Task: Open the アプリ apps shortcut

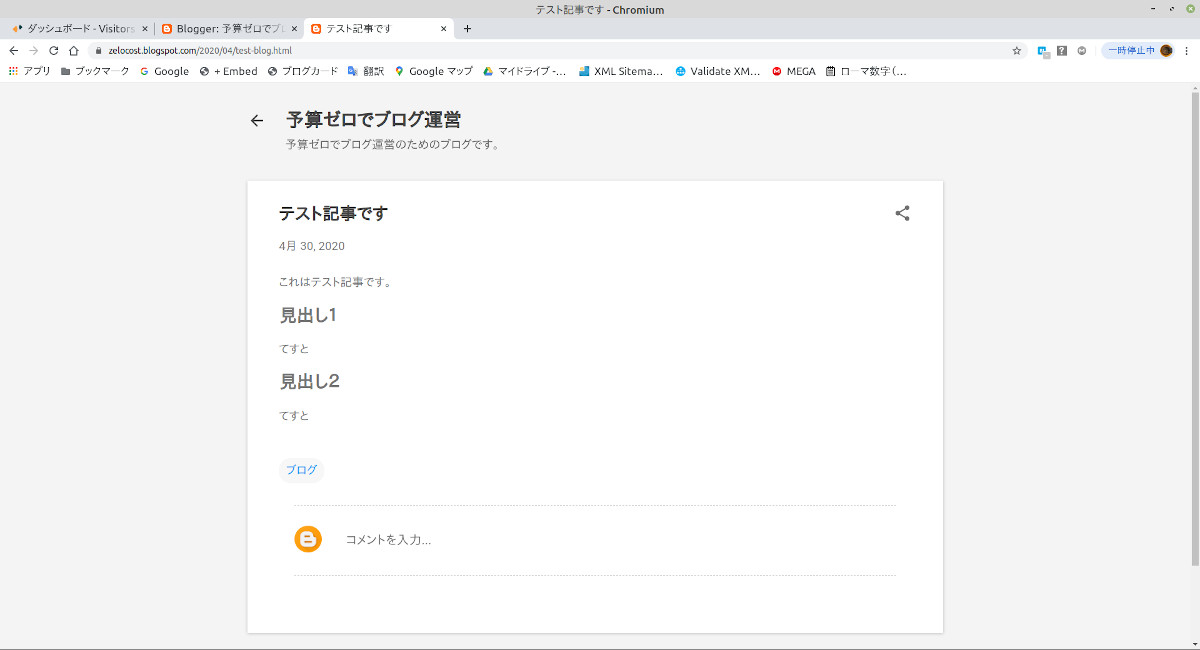Action: coord(29,71)
